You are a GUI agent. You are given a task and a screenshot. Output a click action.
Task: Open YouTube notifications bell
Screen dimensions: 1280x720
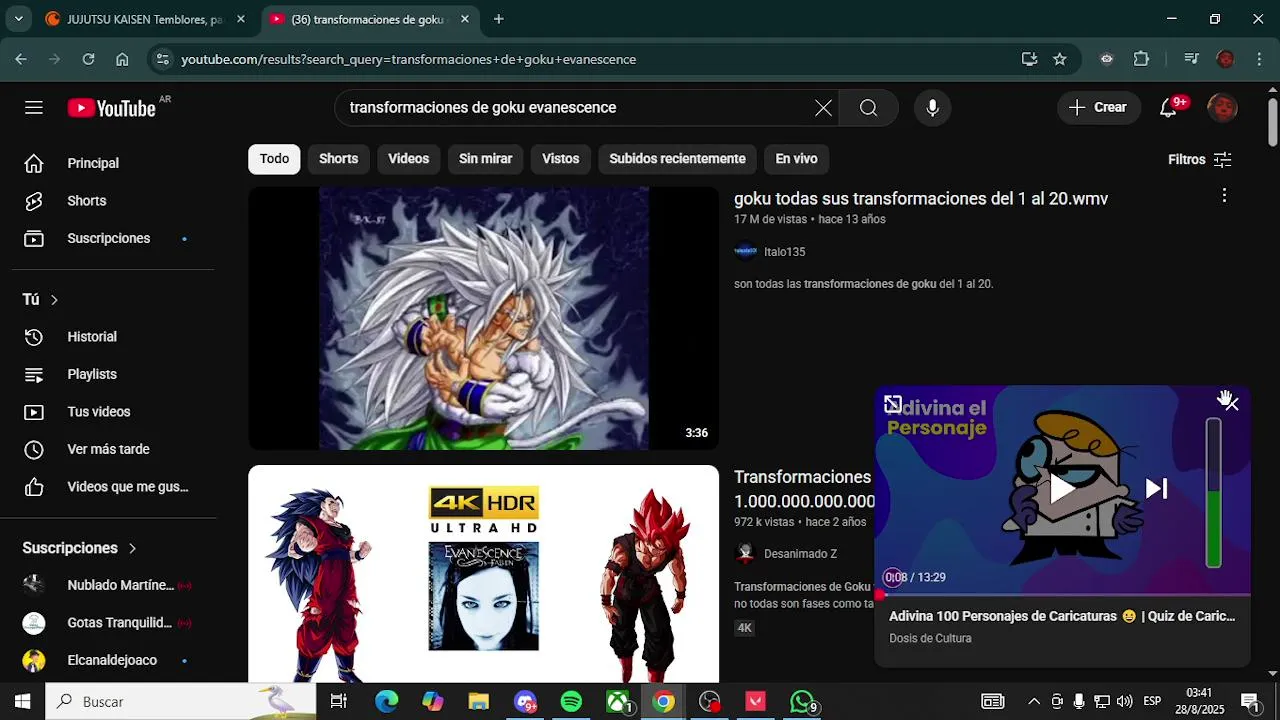[1169, 107]
